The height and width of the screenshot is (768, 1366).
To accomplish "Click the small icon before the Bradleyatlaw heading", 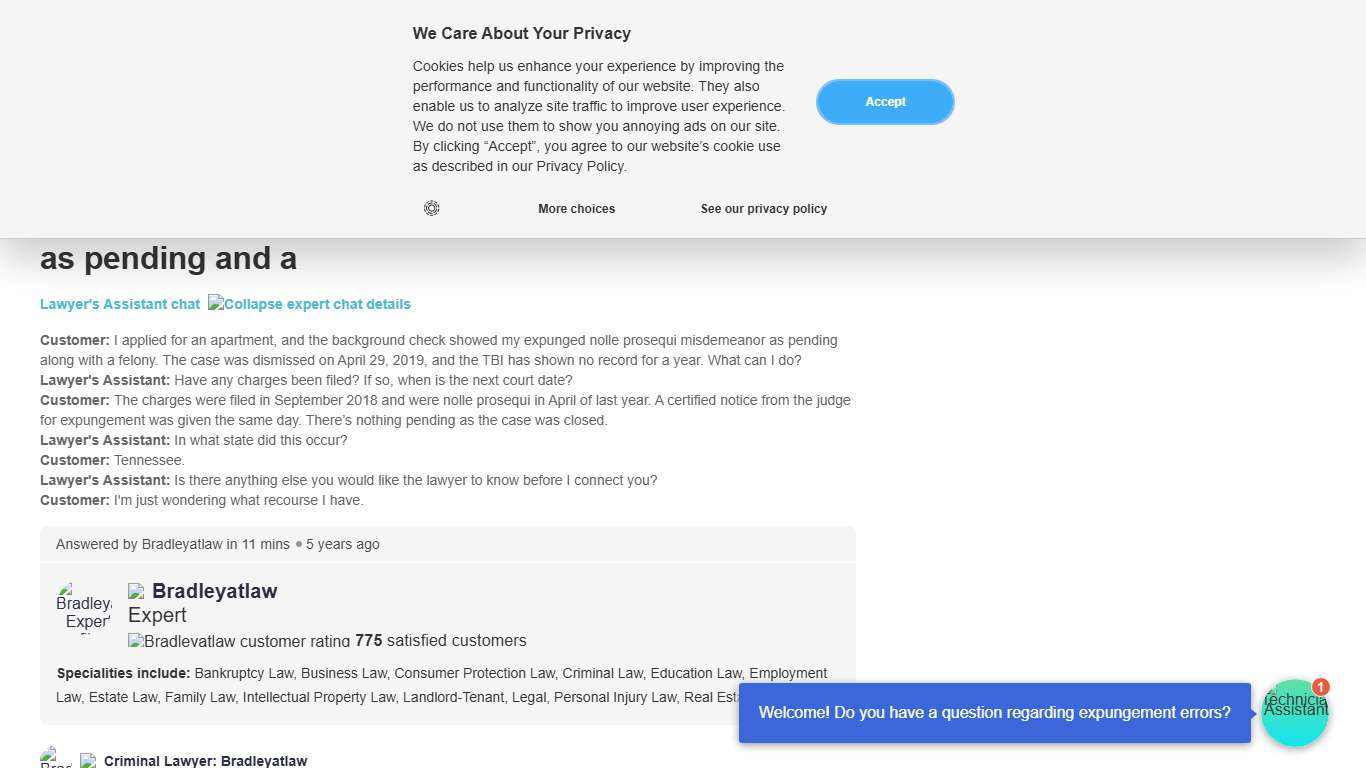I will (x=136, y=592).
